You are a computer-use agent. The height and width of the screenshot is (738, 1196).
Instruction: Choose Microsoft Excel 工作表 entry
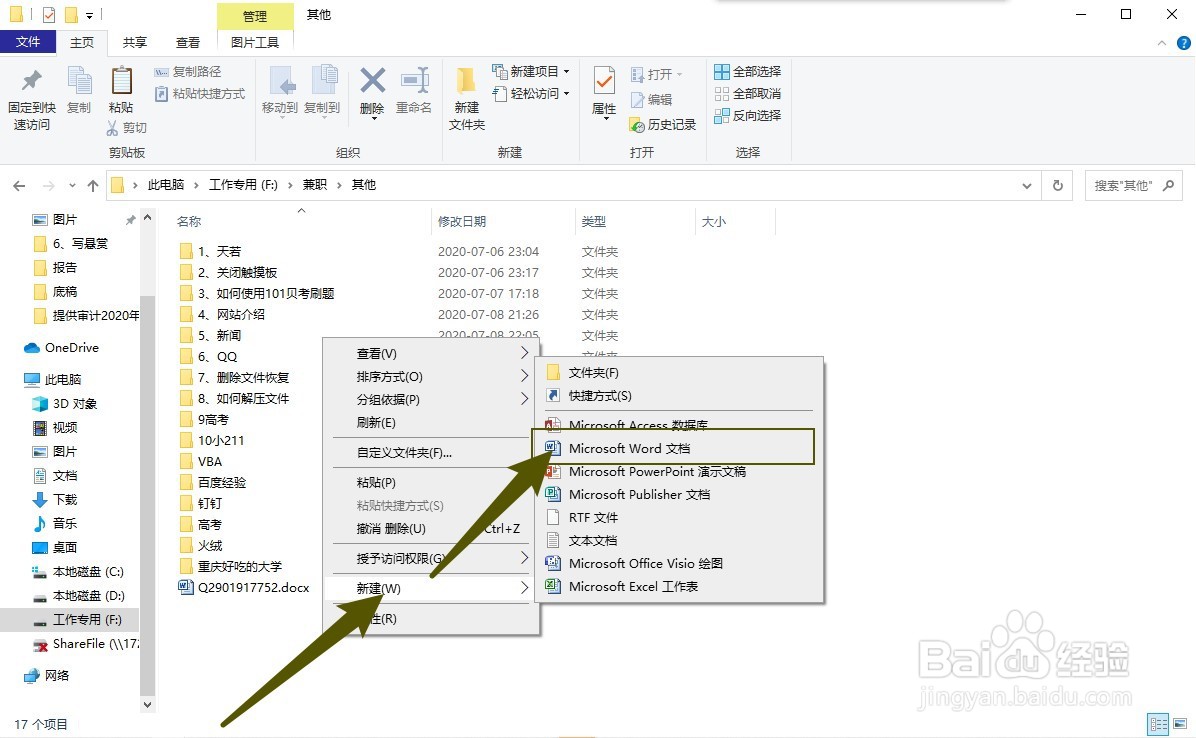pyautogui.click(x=679, y=586)
